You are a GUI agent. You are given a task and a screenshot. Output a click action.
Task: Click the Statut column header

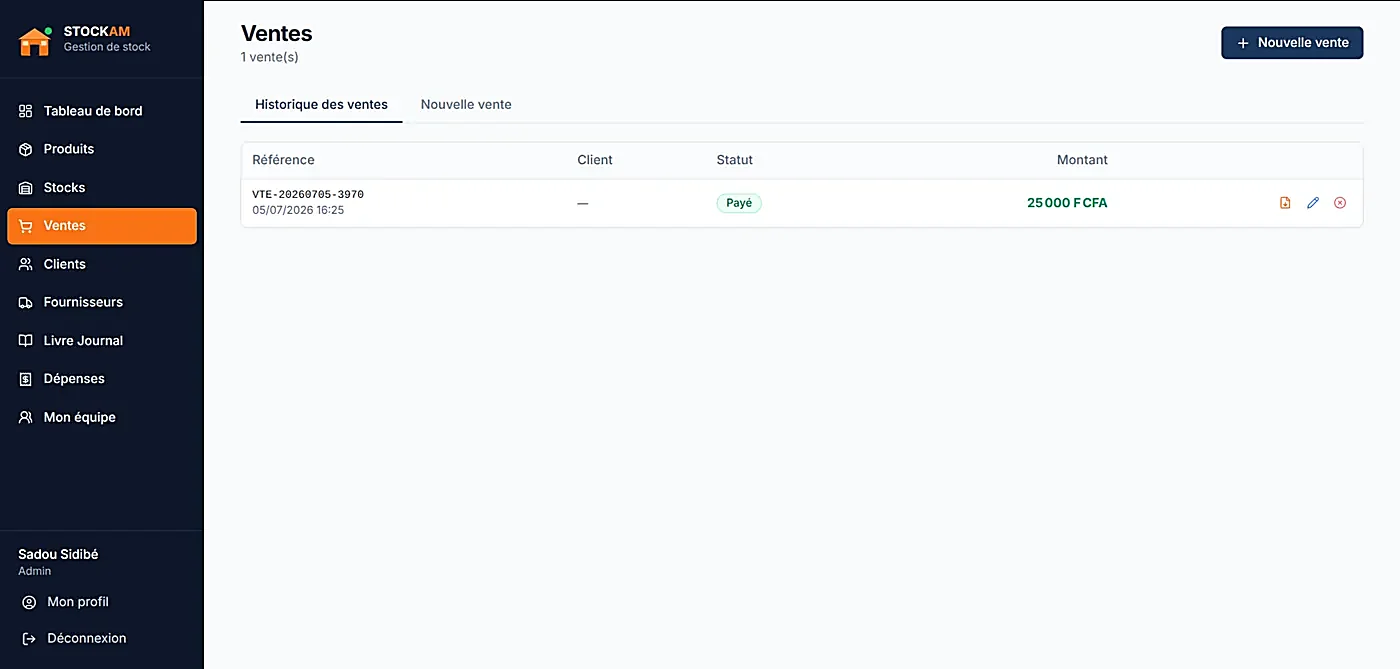(x=735, y=160)
